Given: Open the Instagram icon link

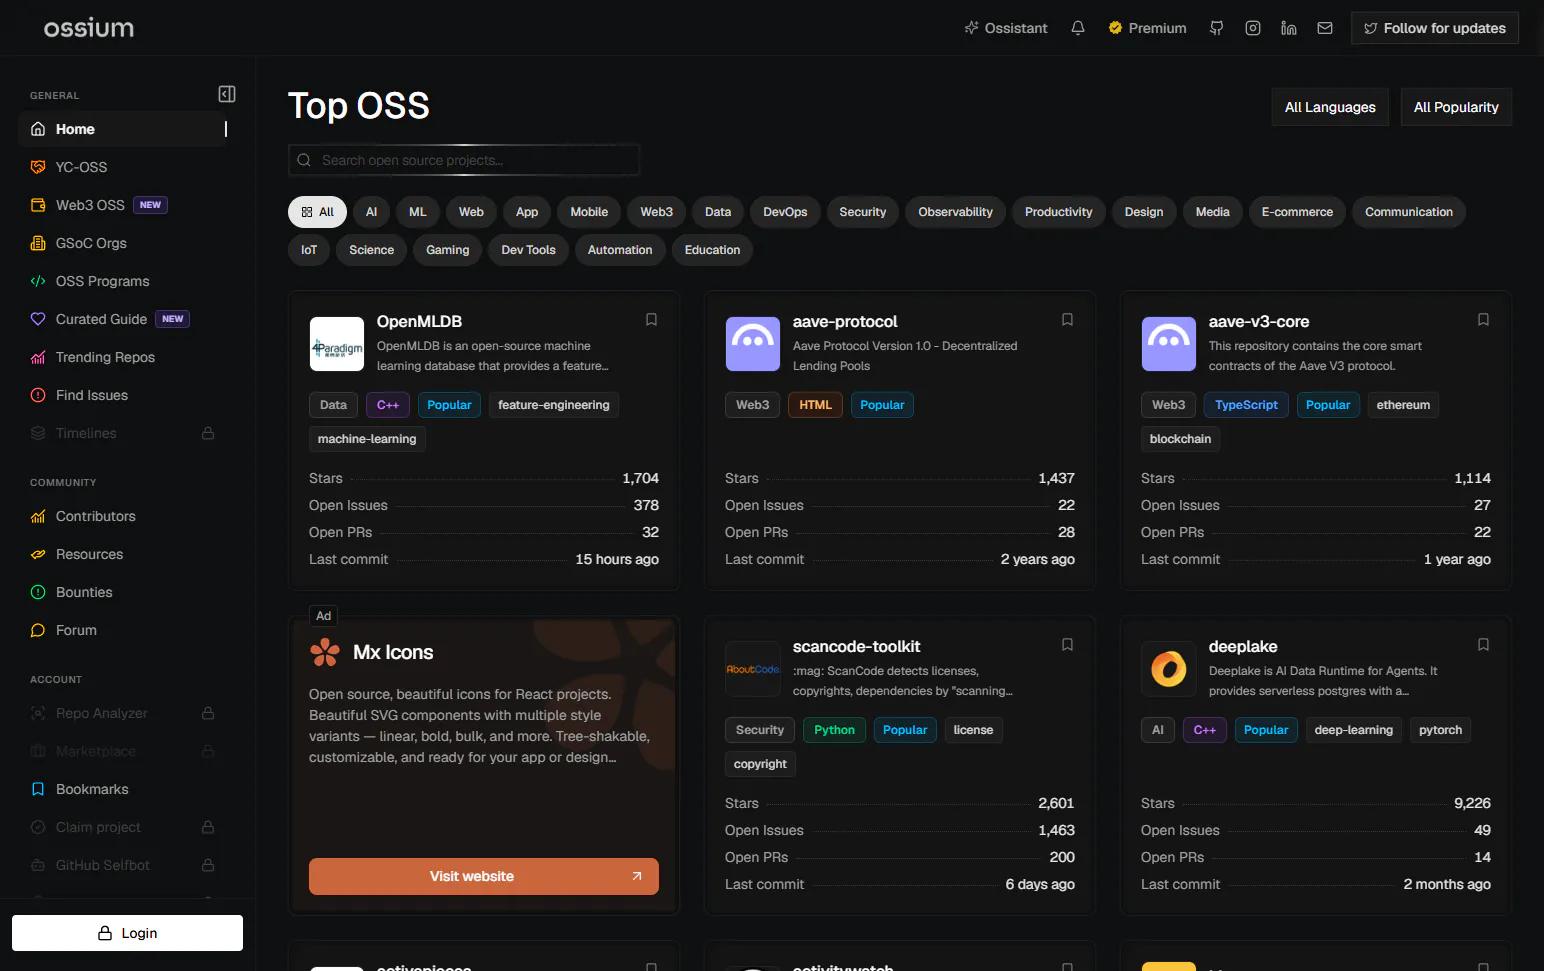Looking at the screenshot, I should pos(1253,28).
